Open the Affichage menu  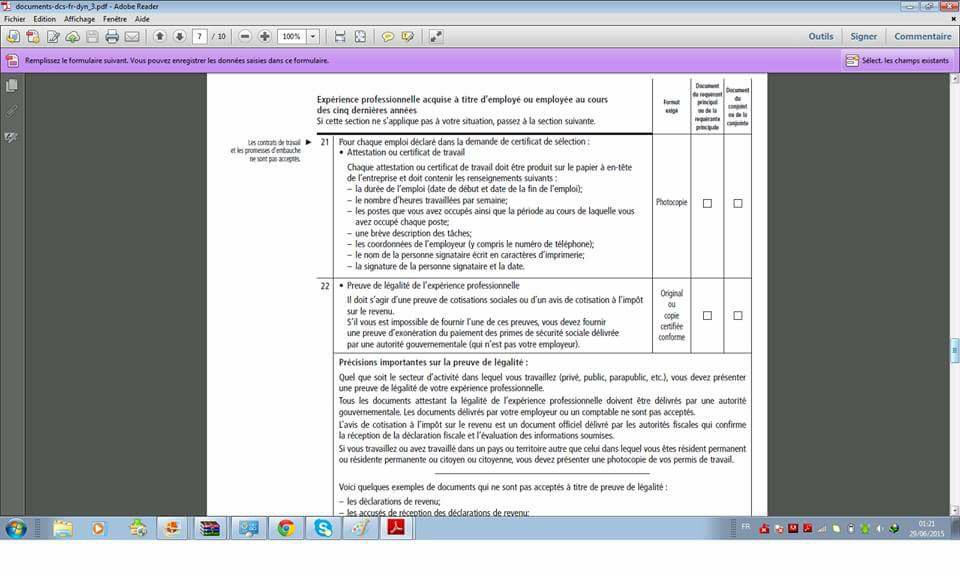[x=79, y=19]
